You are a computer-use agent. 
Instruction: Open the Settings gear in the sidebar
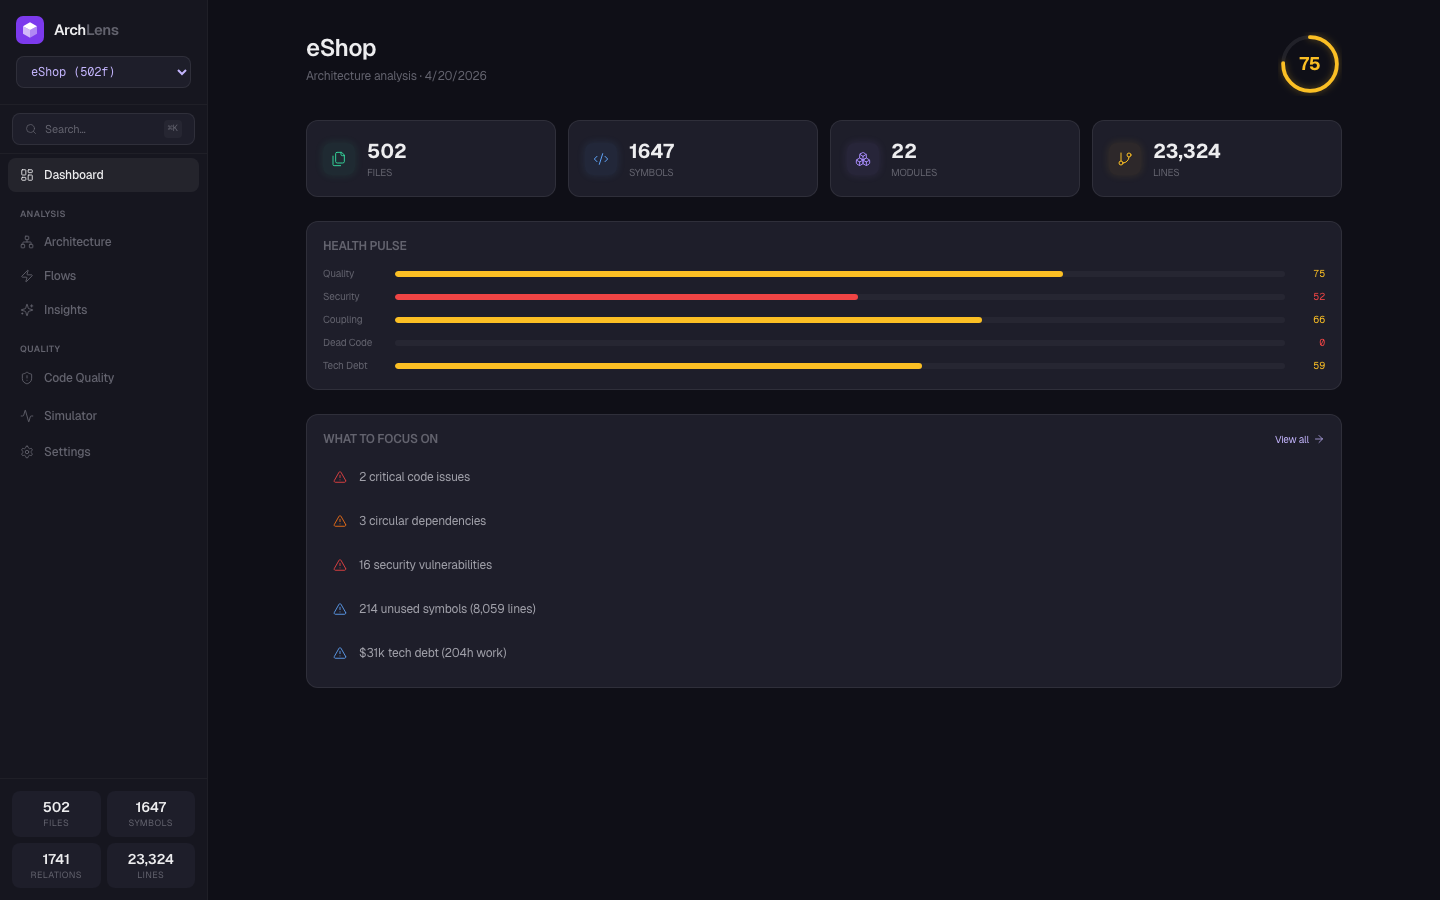tap(26, 451)
